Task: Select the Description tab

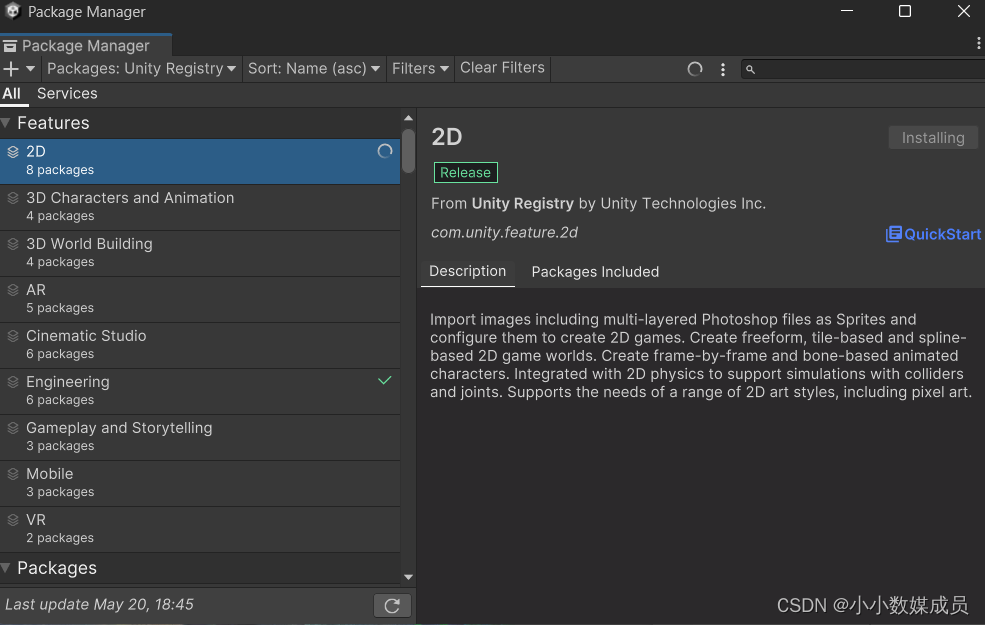Action: click(467, 271)
